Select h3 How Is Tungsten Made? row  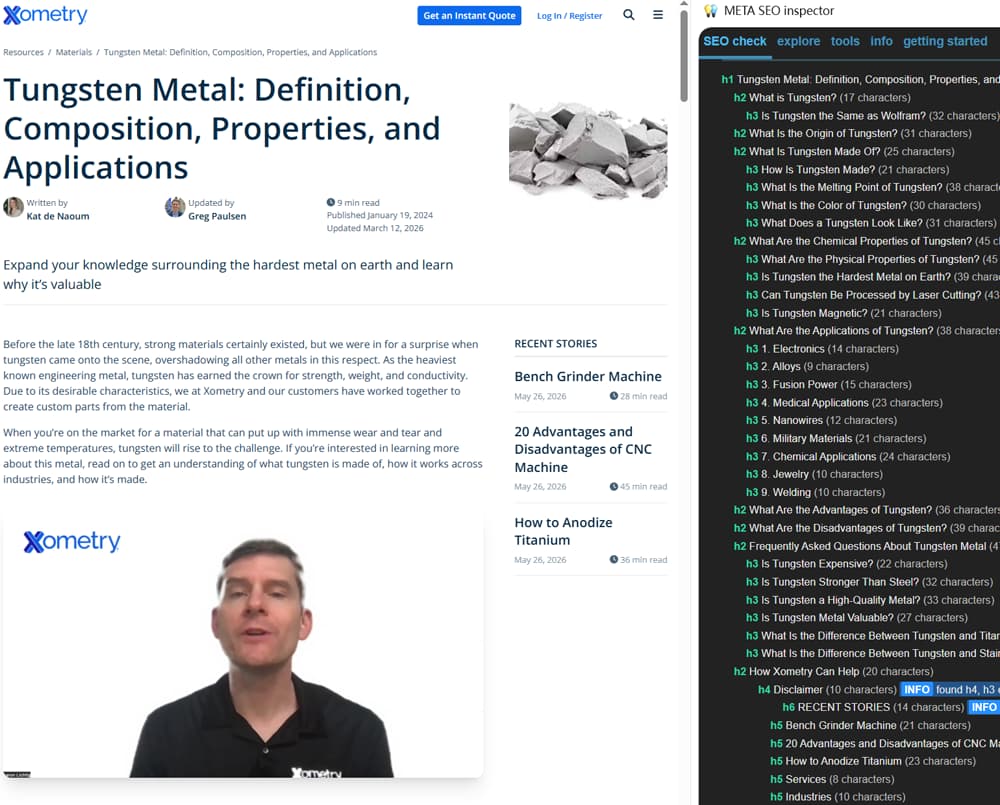coord(847,170)
